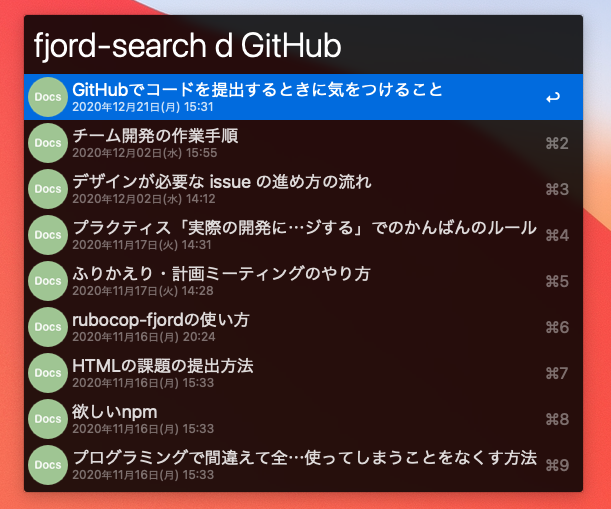Click the search field containing 'fjord-search d GitHub'
This screenshot has height=509, width=611.
click(x=303, y=45)
